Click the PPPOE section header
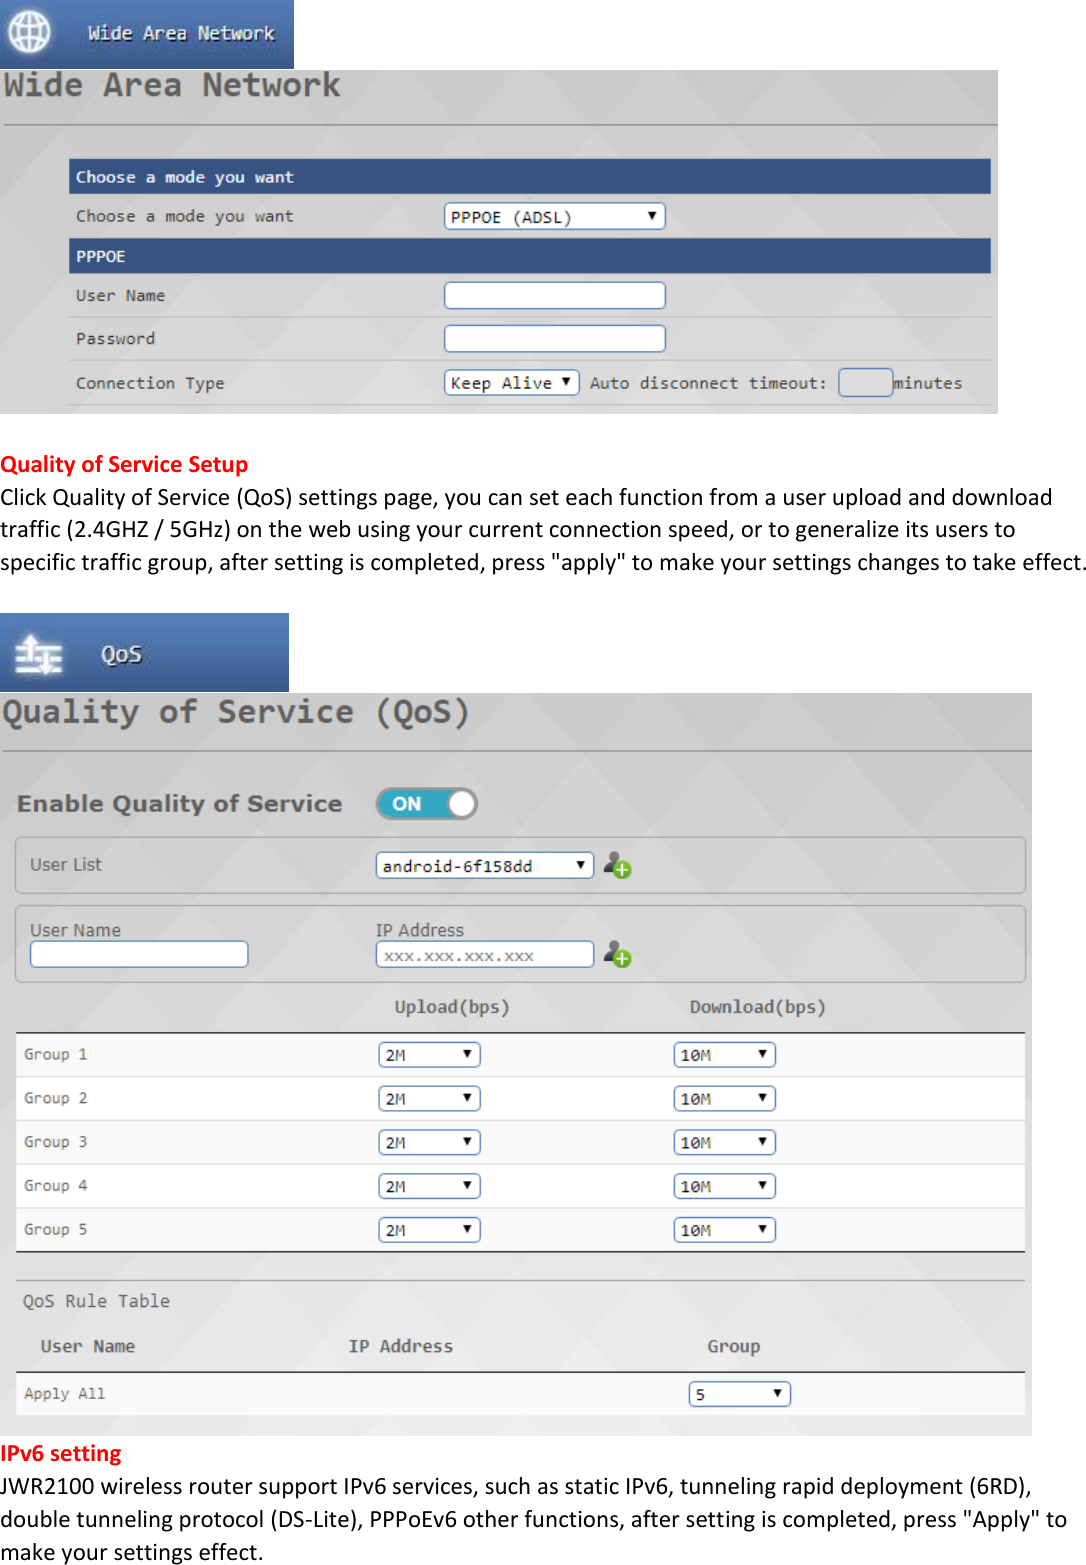1086x1565 pixels. (528, 256)
